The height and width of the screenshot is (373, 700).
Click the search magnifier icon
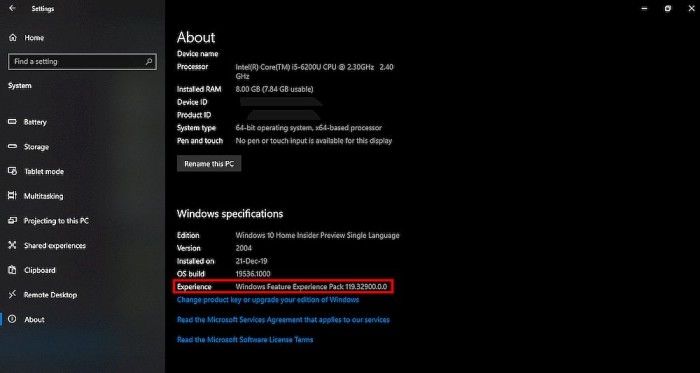149,62
